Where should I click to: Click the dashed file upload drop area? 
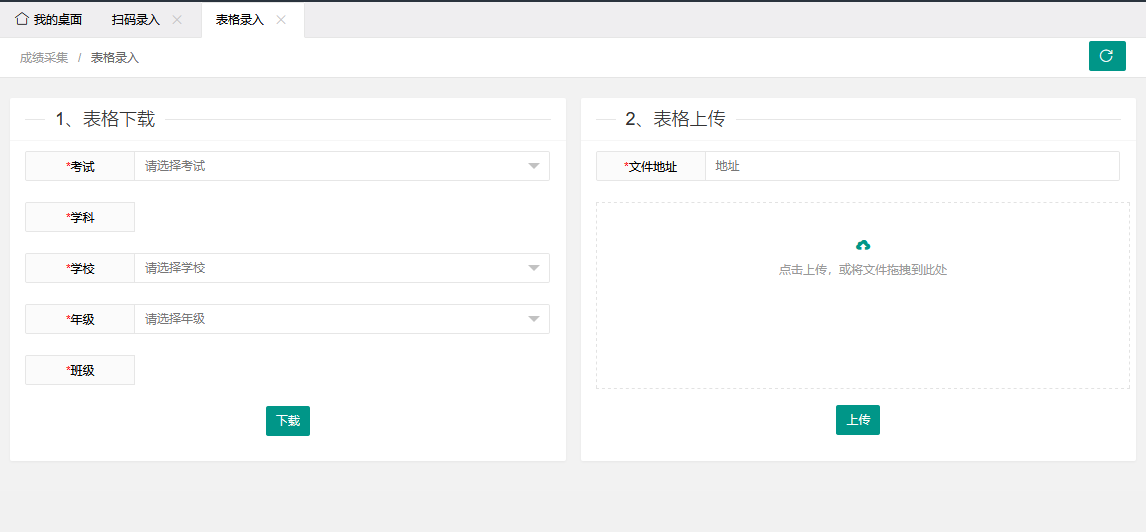tap(862, 330)
